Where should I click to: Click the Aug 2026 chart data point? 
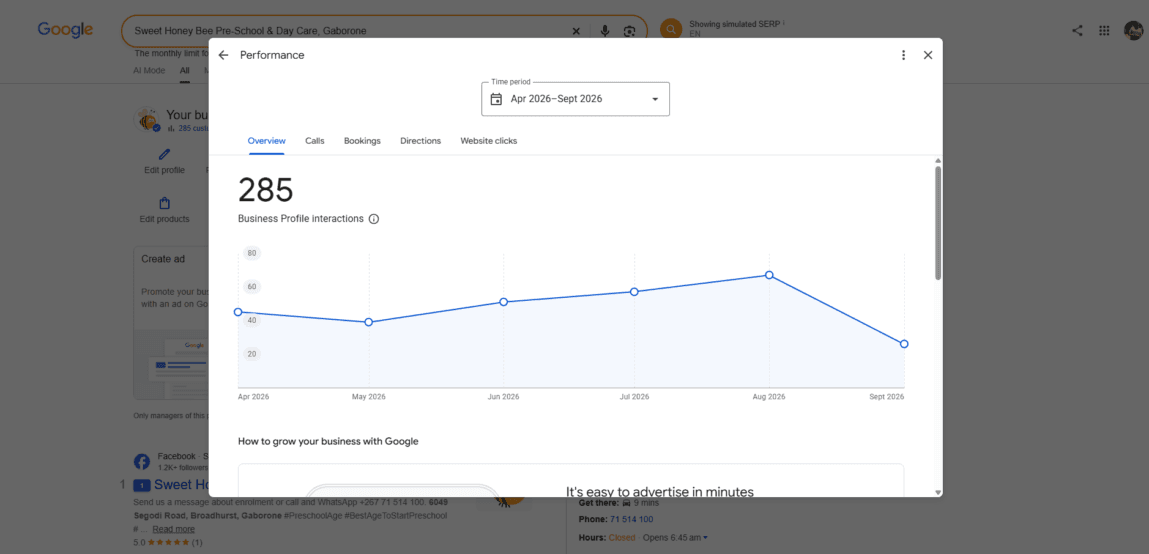tap(769, 275)
